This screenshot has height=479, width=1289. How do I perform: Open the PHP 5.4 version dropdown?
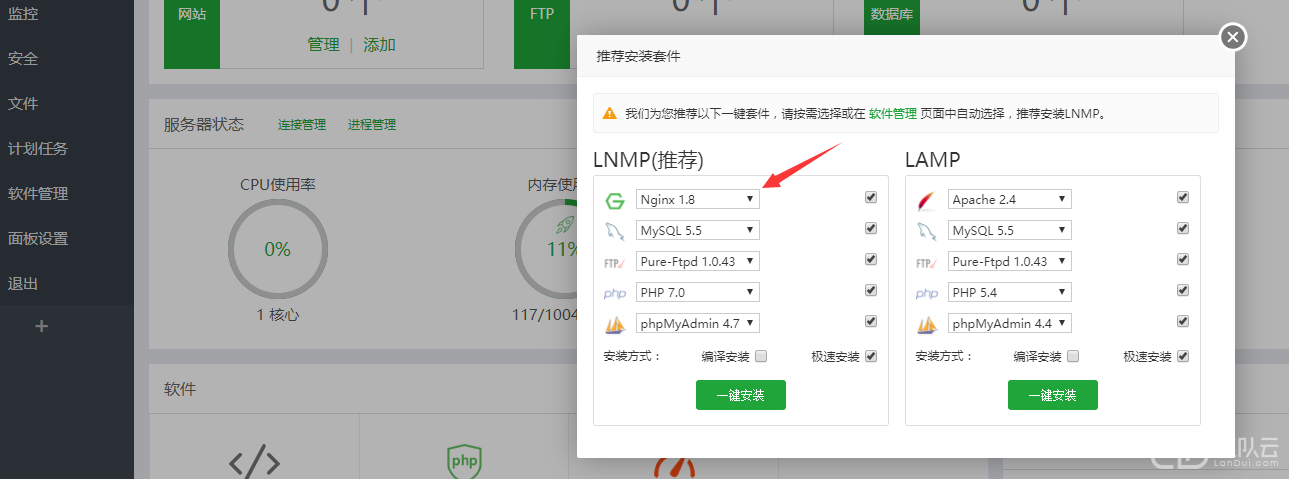tap(1010, 293)
